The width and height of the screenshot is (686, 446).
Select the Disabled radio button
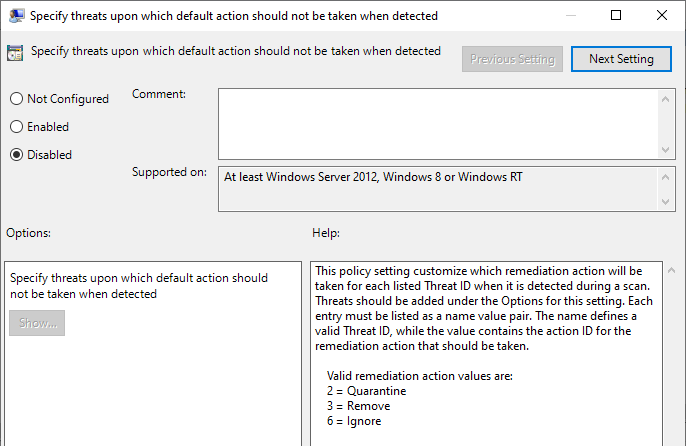pos(16,155)
